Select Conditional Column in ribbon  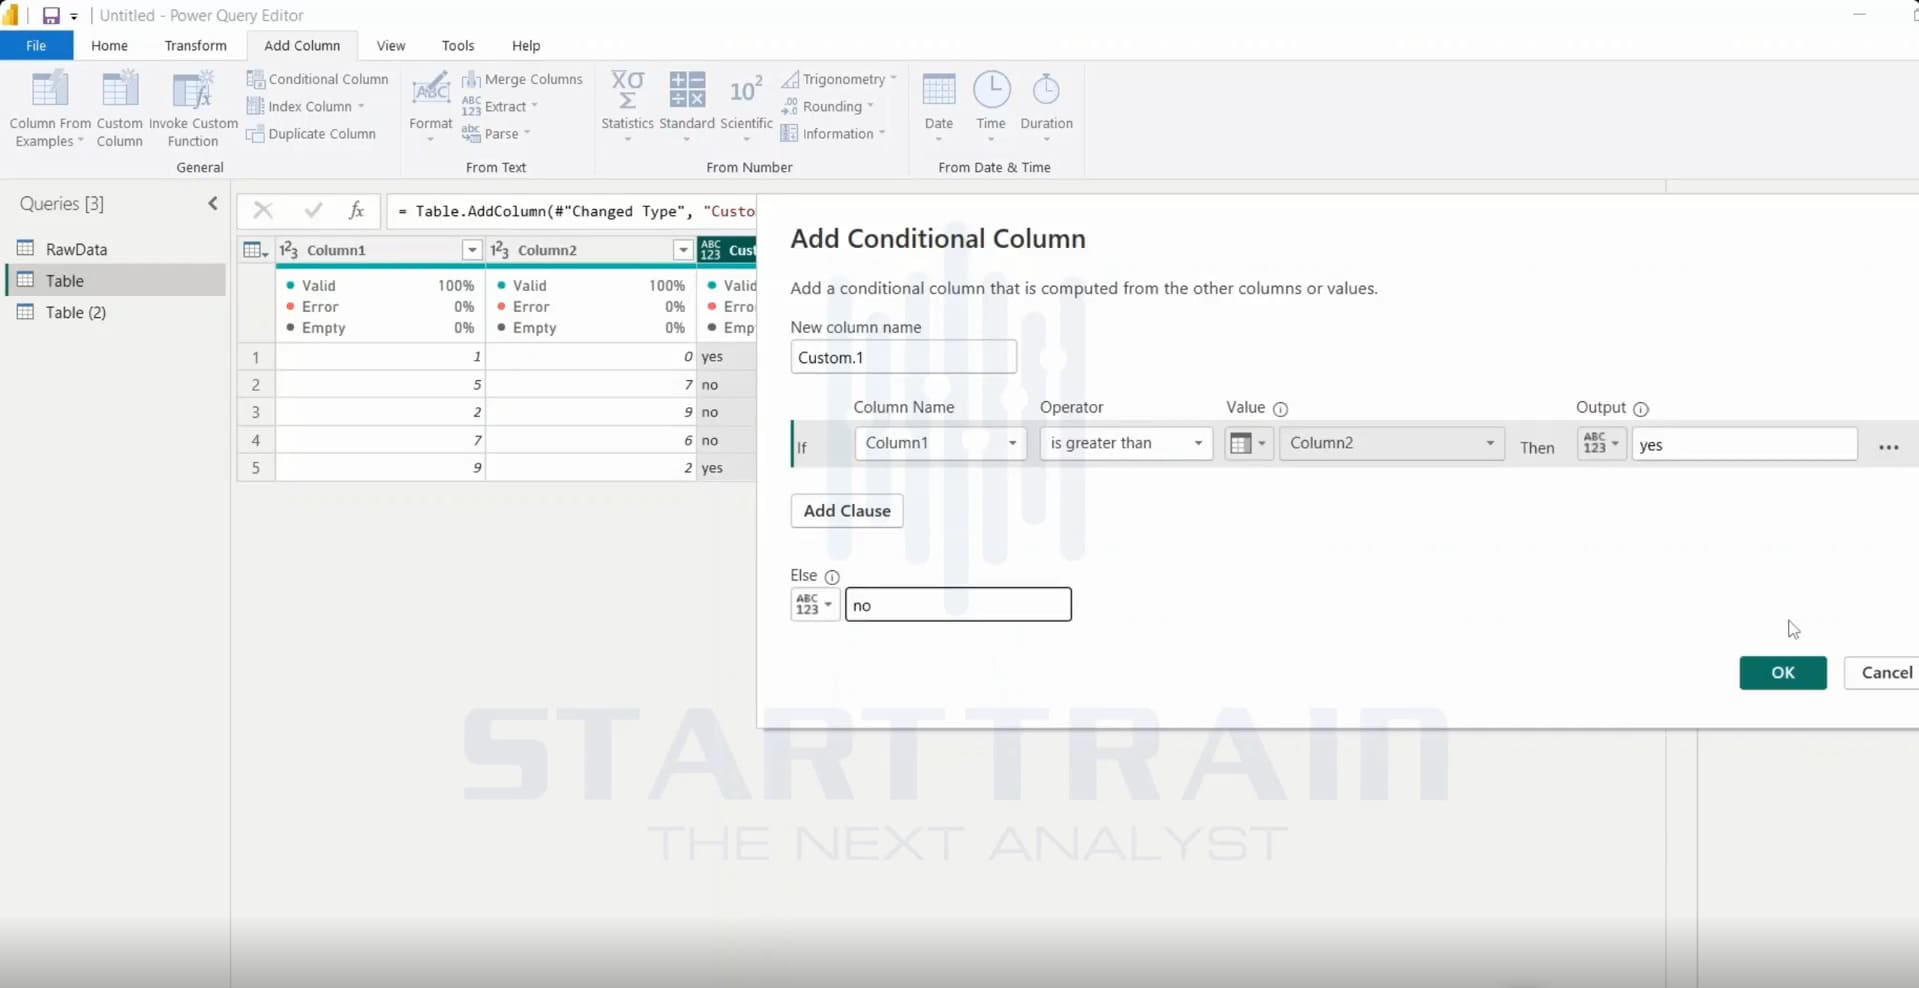[x=318, y=79]
